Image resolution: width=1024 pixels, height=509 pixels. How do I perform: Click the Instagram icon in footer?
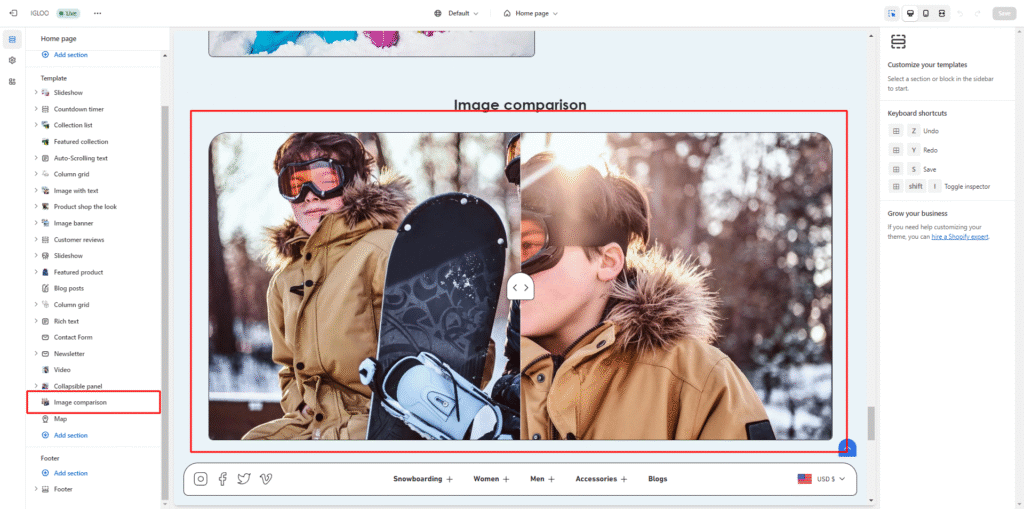201,479
